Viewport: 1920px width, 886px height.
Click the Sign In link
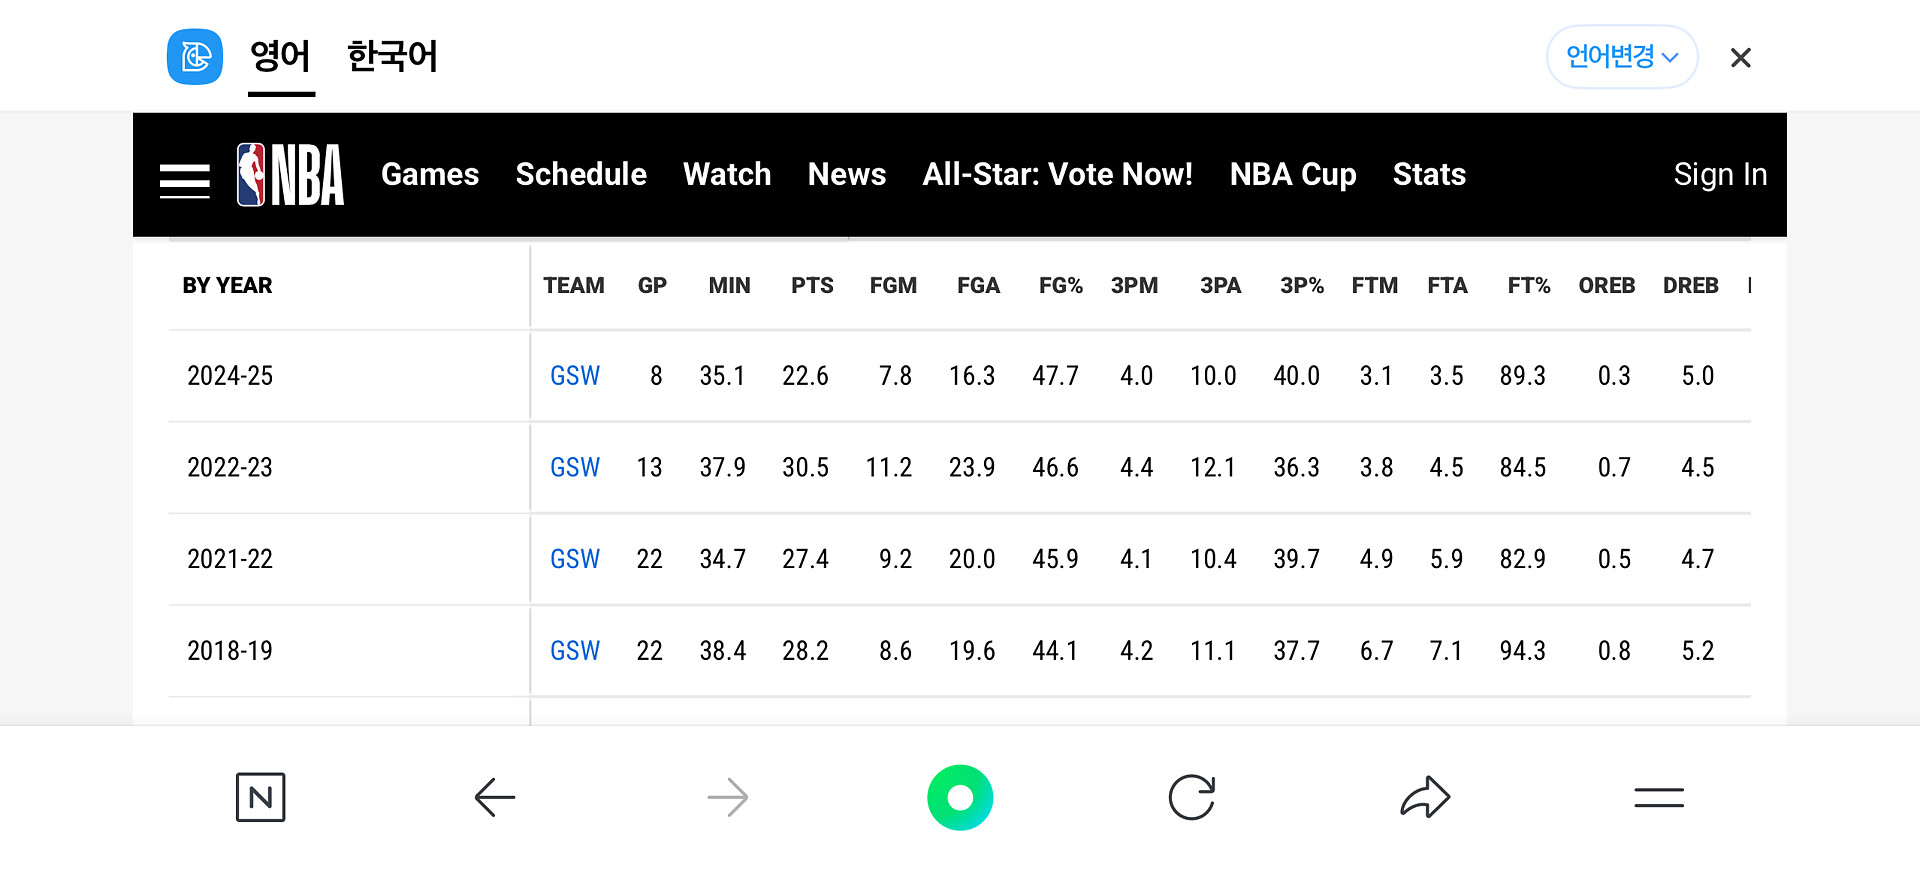(1720, 175)
